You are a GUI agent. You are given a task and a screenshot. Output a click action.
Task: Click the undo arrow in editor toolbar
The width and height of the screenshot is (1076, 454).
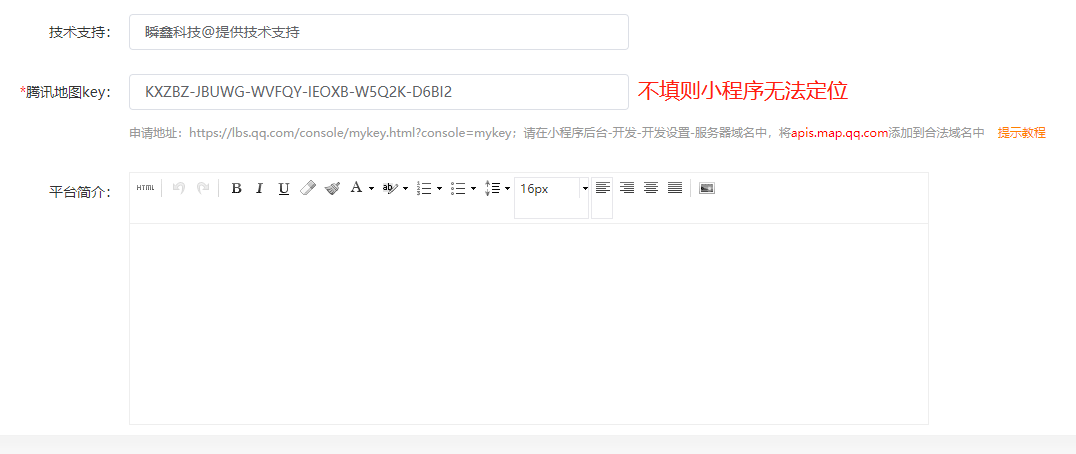[x=178, y=188]
